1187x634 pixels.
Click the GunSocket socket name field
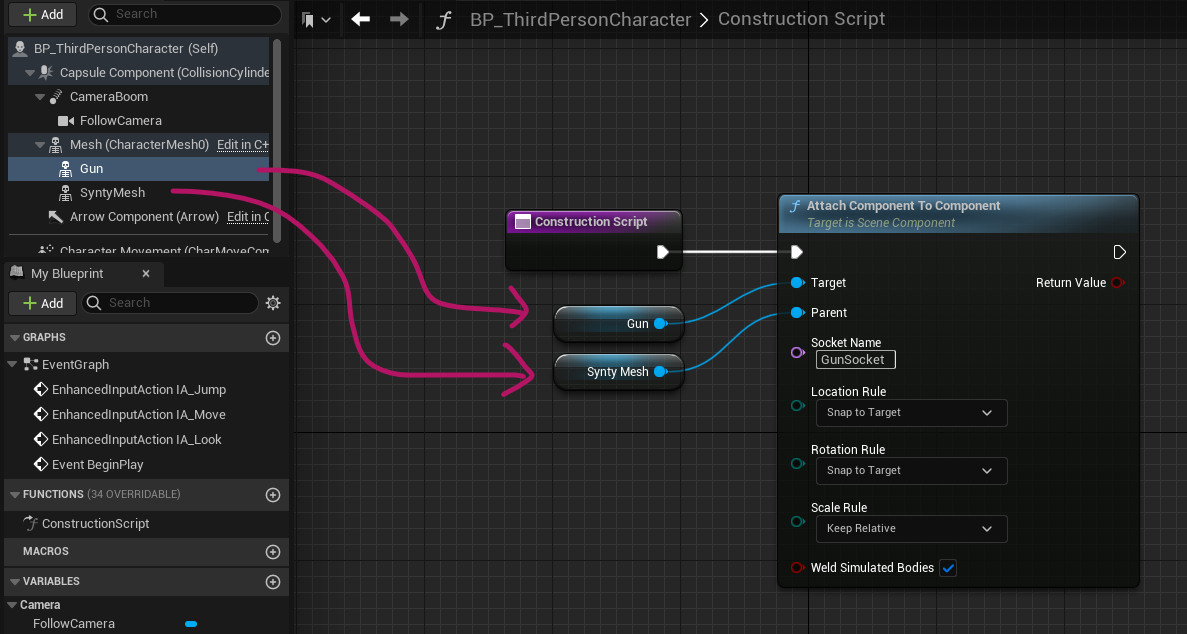(855, 360)
